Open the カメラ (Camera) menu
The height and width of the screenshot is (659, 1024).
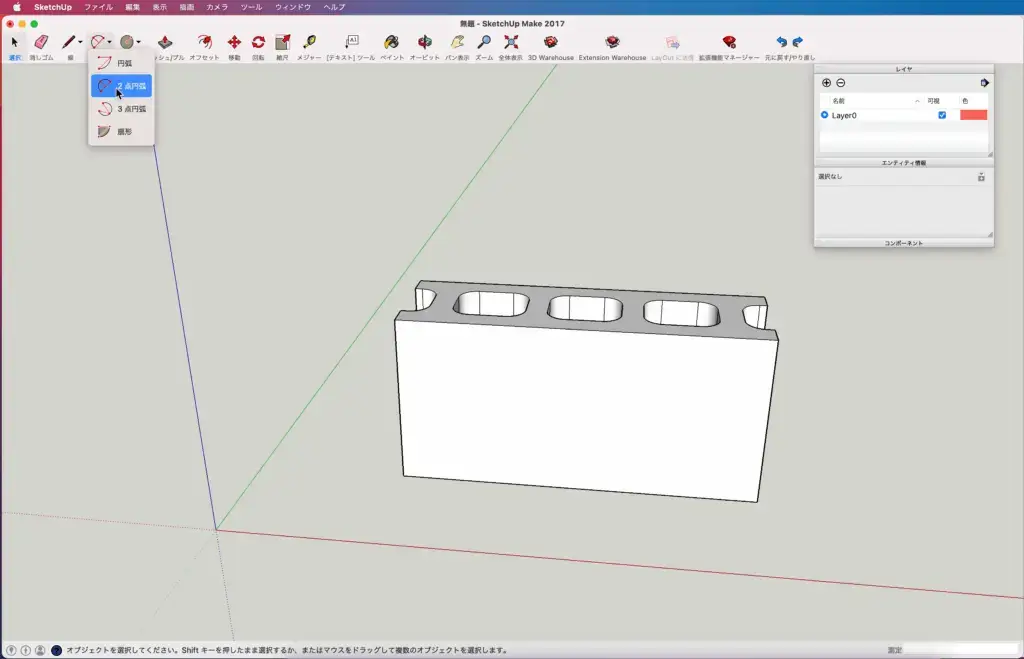click(x=217, y=7)
